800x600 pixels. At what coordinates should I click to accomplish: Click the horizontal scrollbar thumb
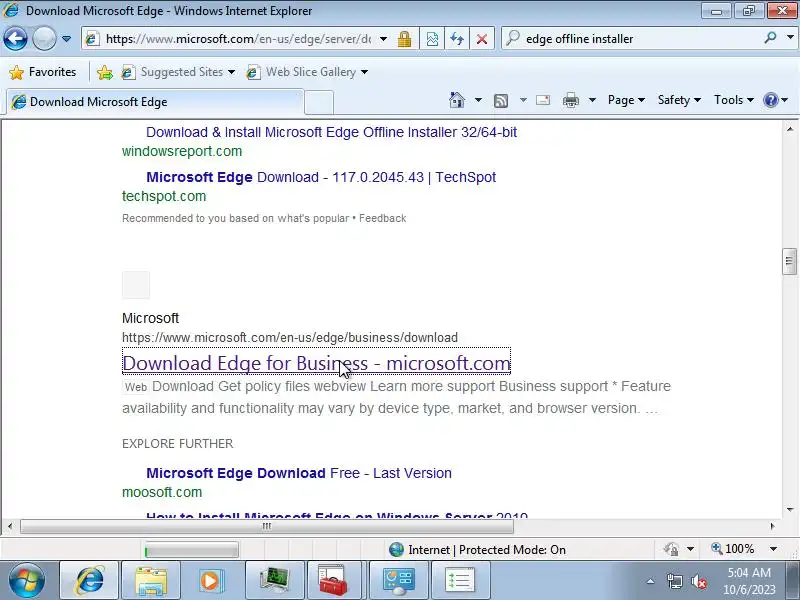click(x=267, y=526)
